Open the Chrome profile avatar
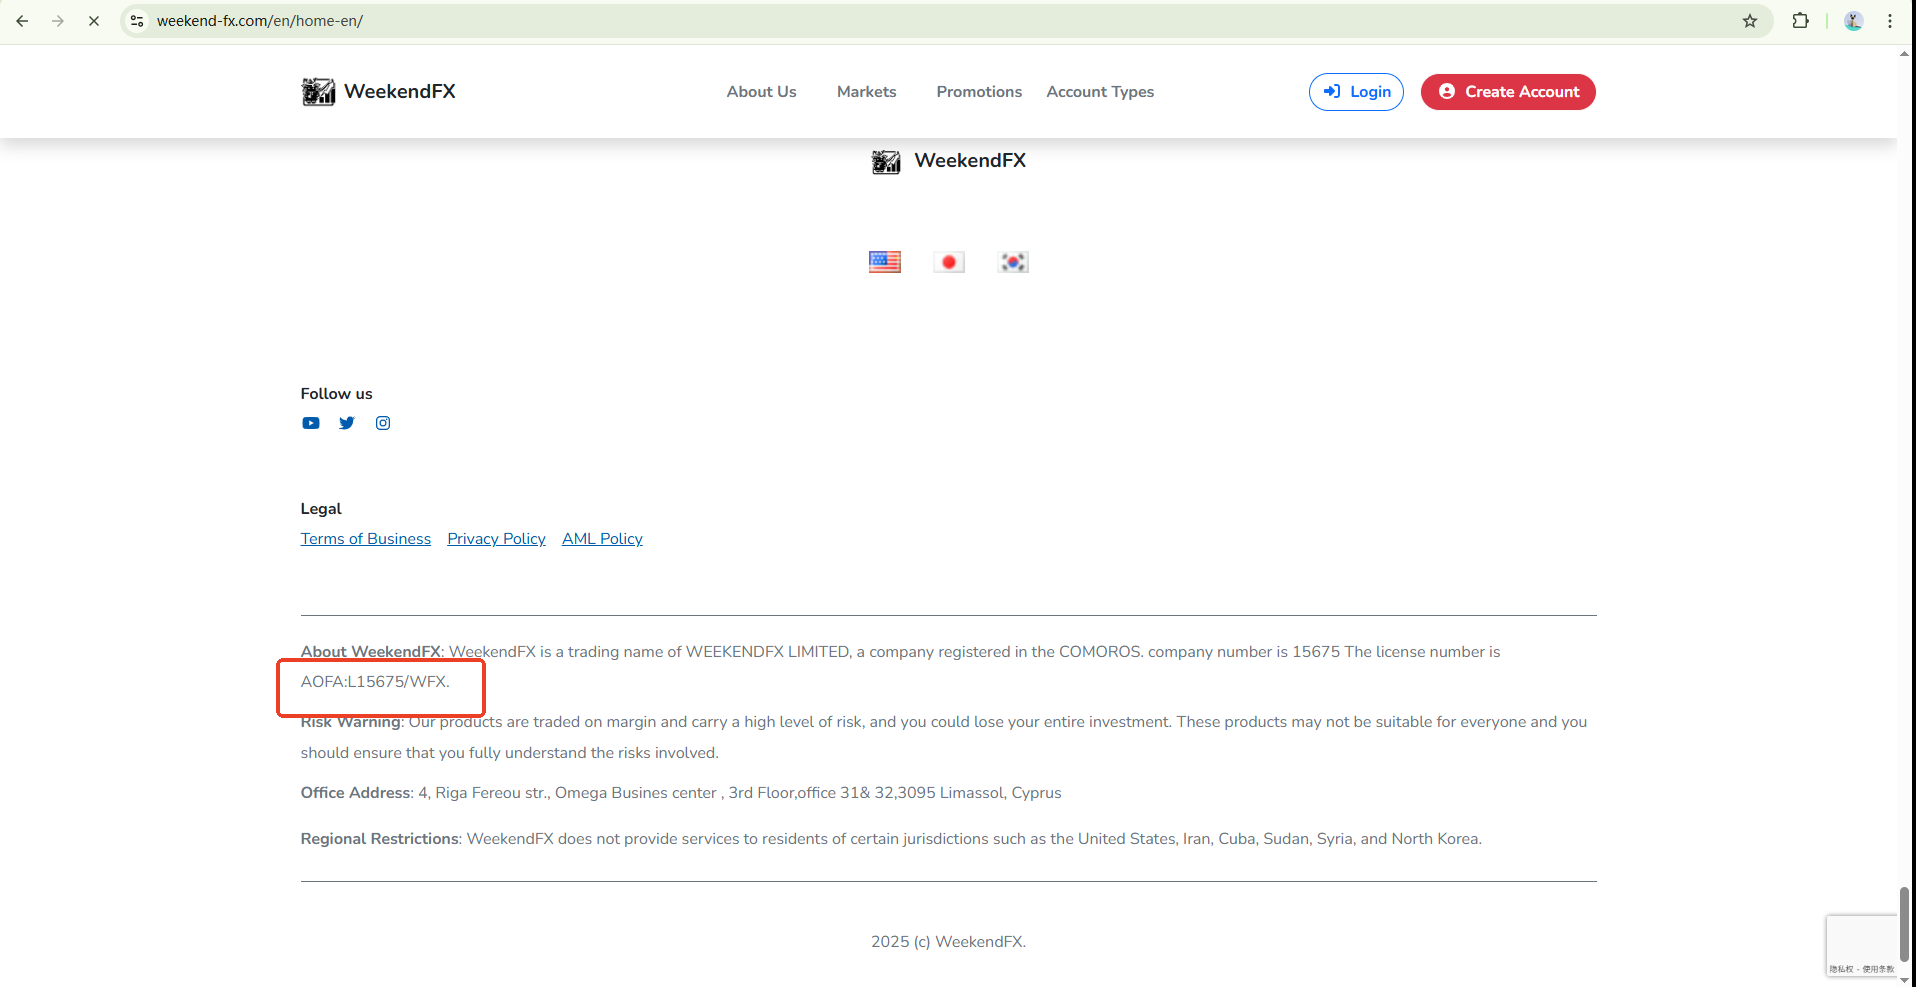The image size is (1916, 987). click(1853, 21)
